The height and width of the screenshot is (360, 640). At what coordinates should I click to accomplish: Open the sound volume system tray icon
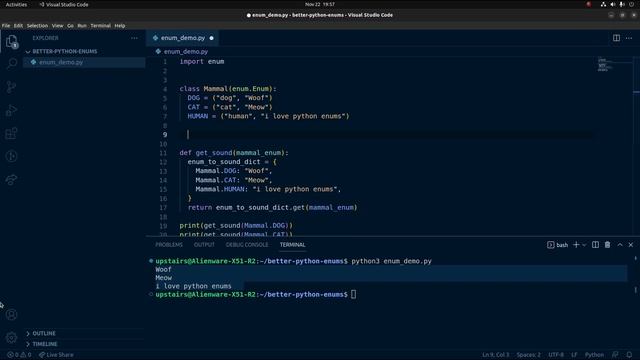click(613, 4)
